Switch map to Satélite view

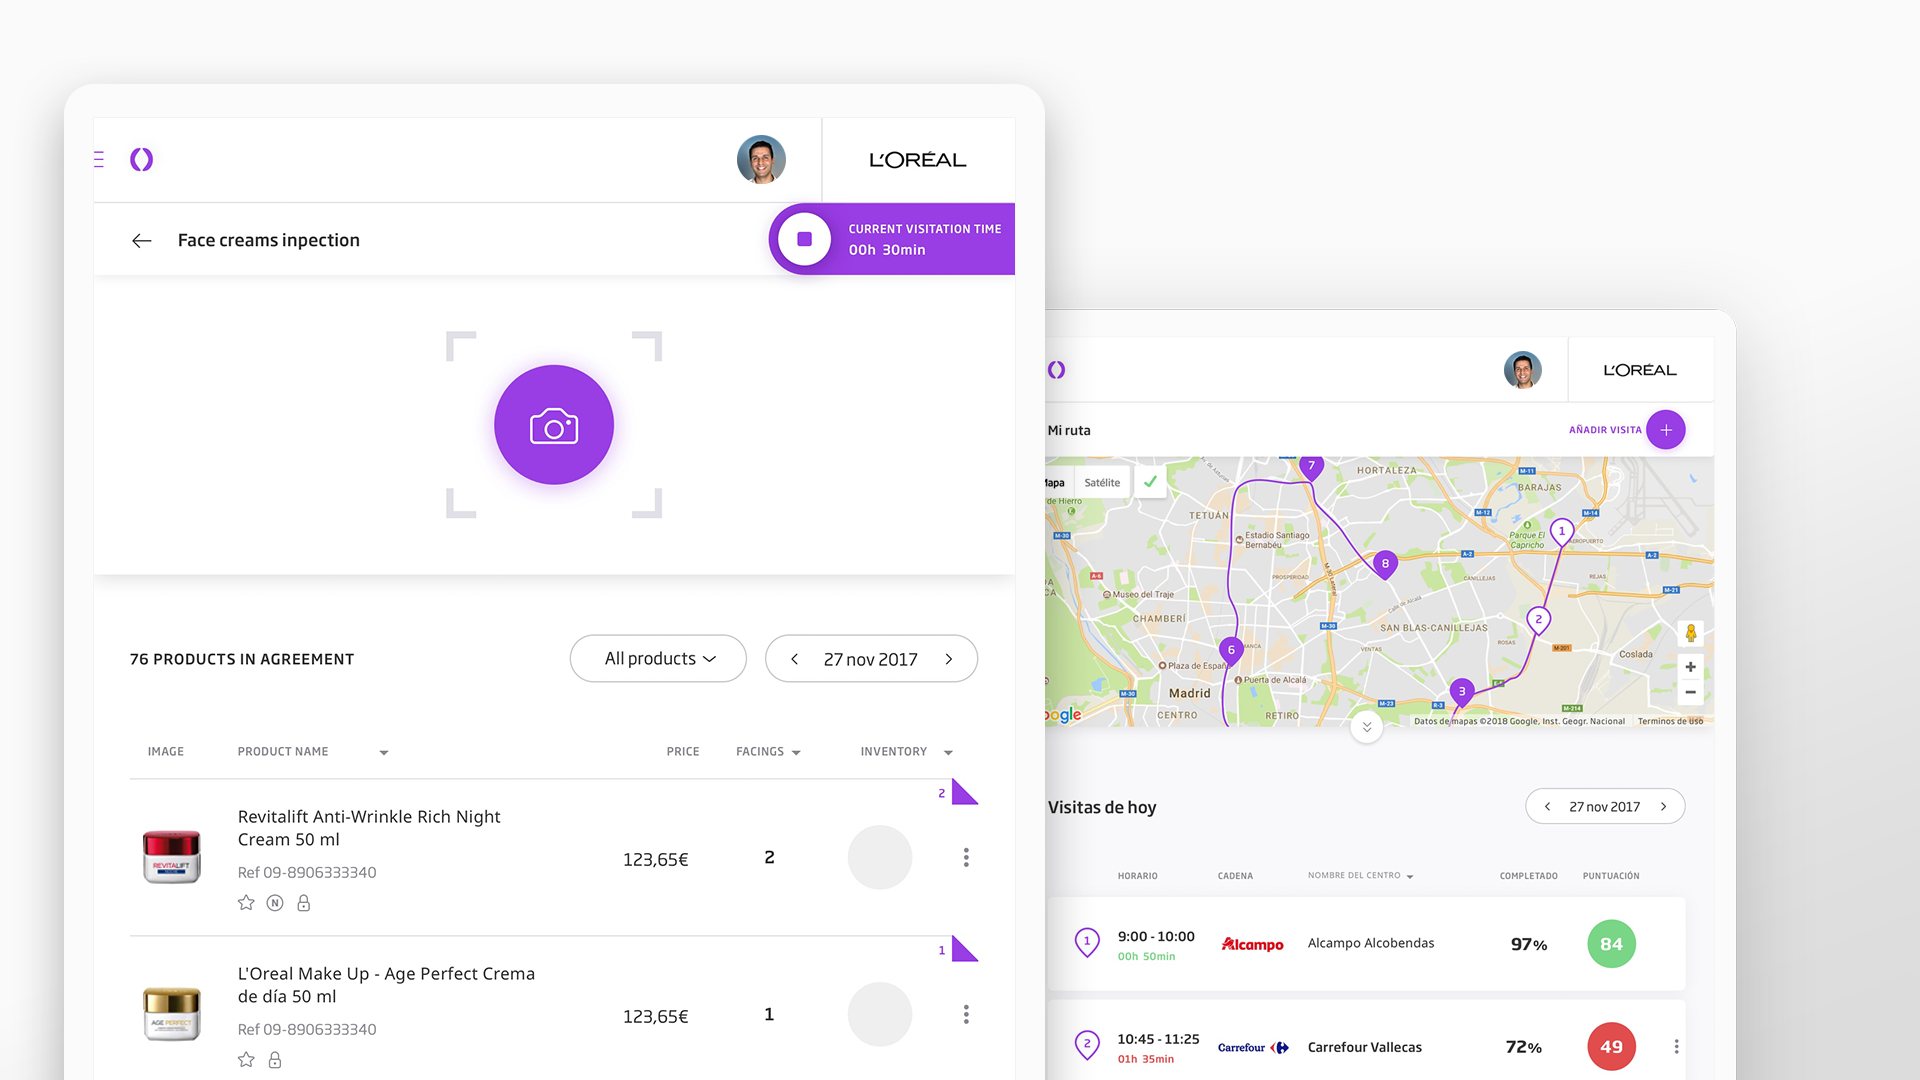tap(1102, 483)
